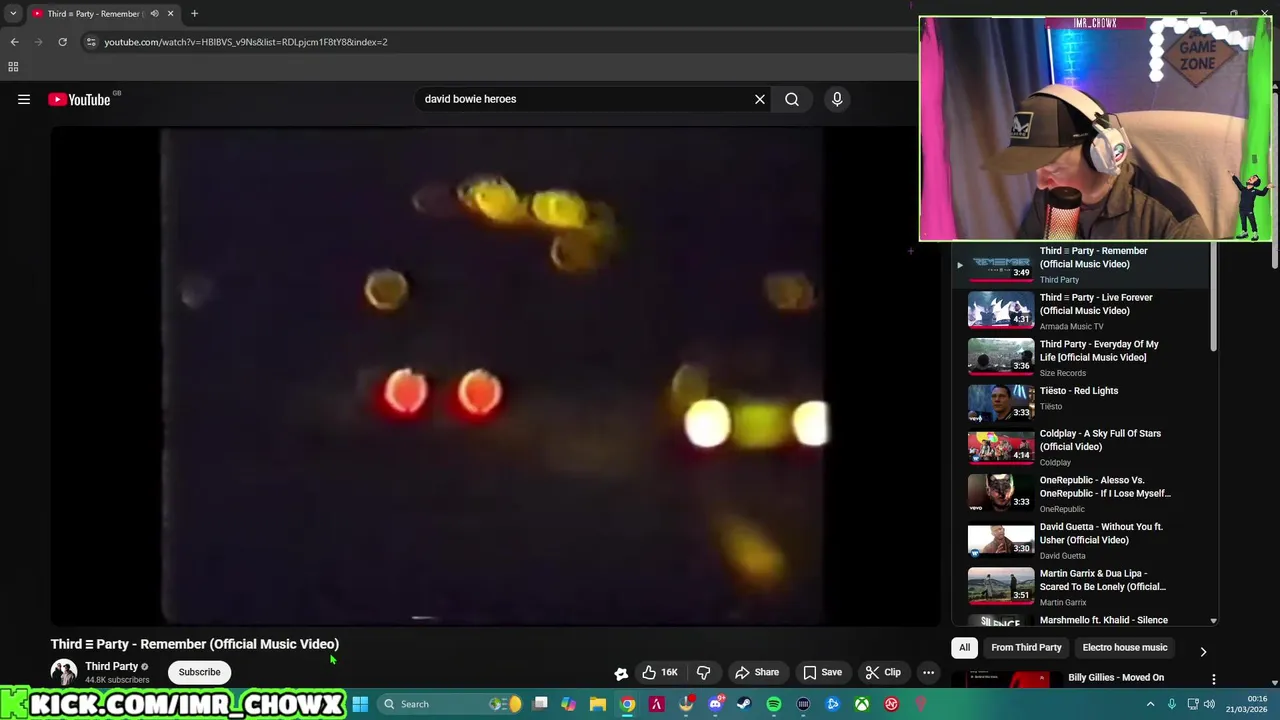1280x720 pixels.
Task: View site information icon in the address bar
Action: (x=90, y=42)
